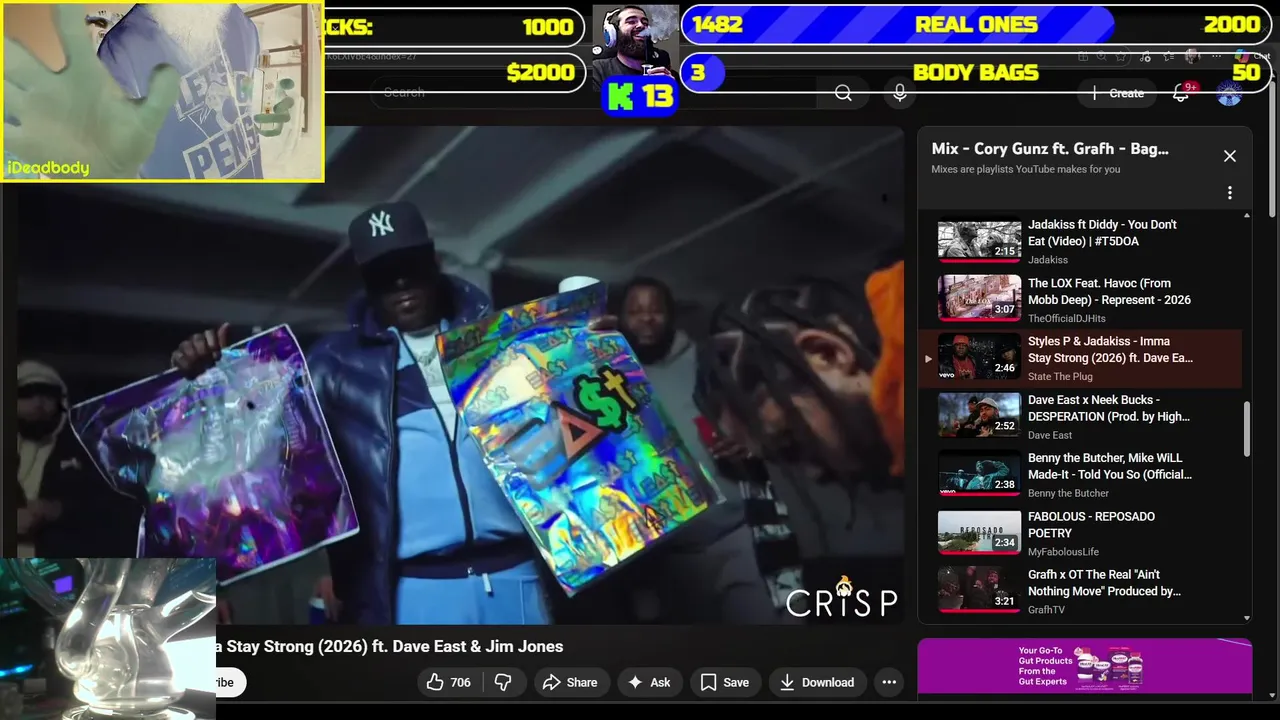Click the Ask button

tap(649, 682)
